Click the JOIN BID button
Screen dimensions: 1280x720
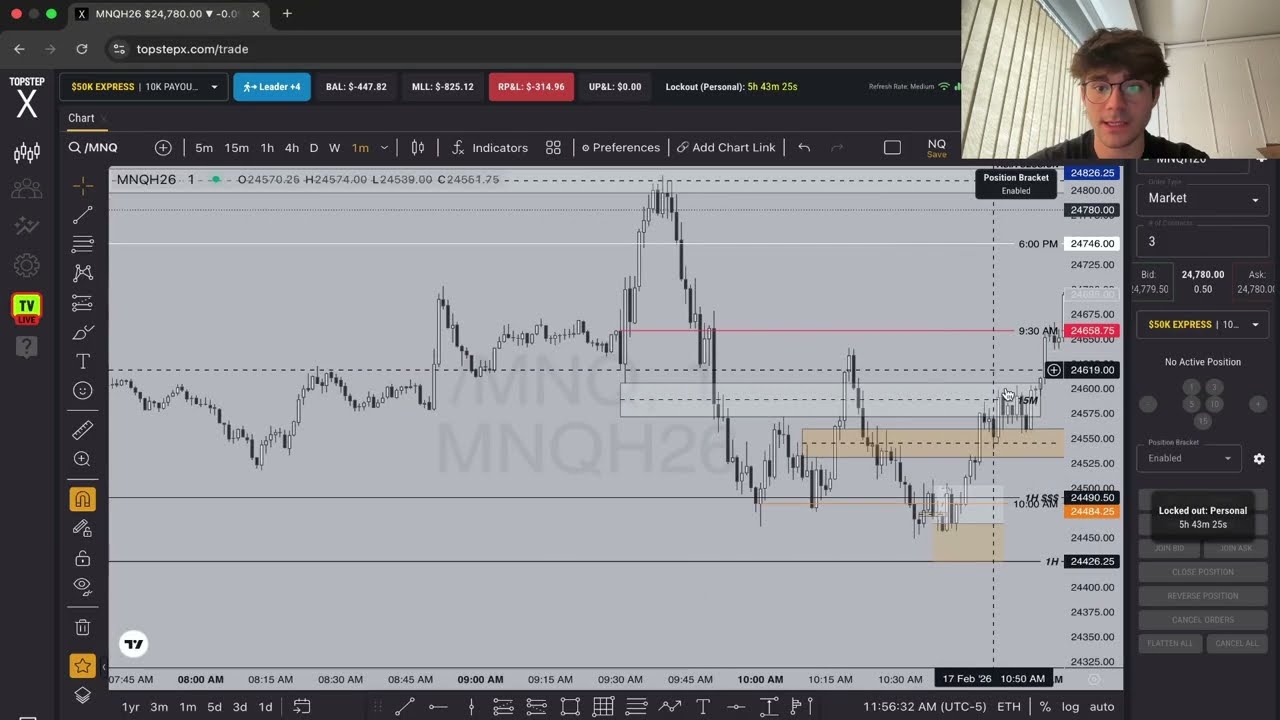(1170, 548)
